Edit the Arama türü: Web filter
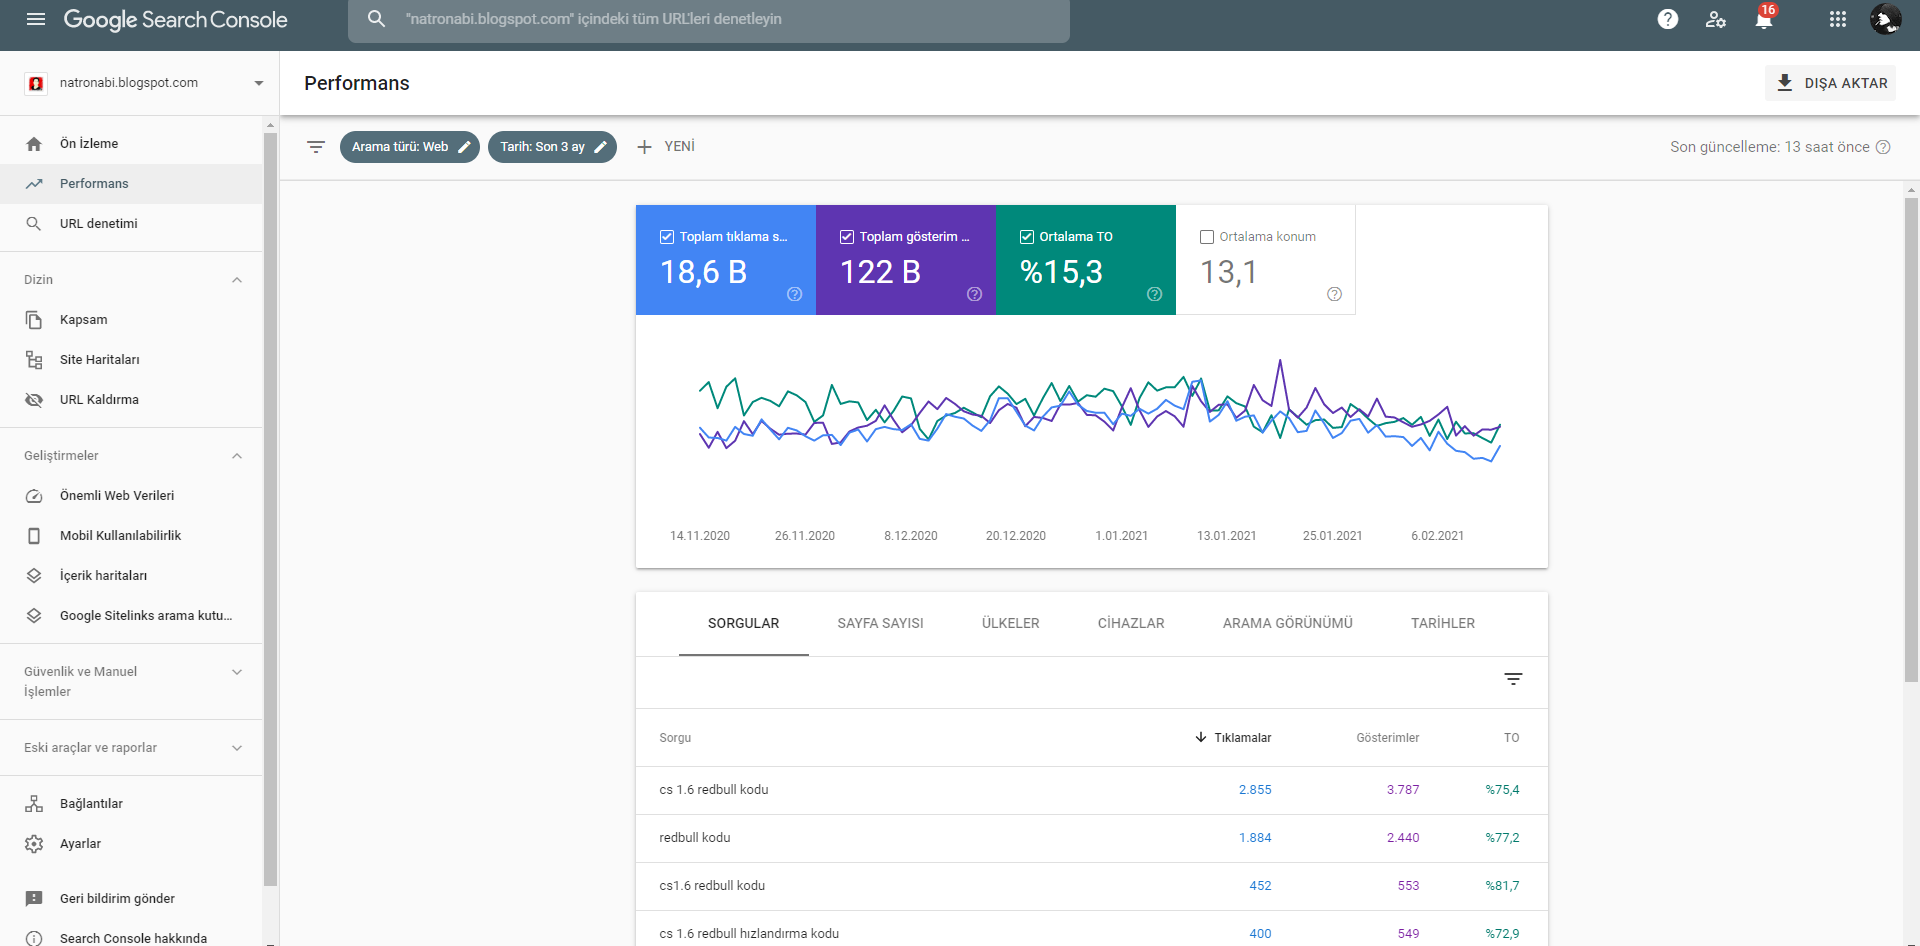Viewport: 1920px width, 946px height. (x=410, y=147)
